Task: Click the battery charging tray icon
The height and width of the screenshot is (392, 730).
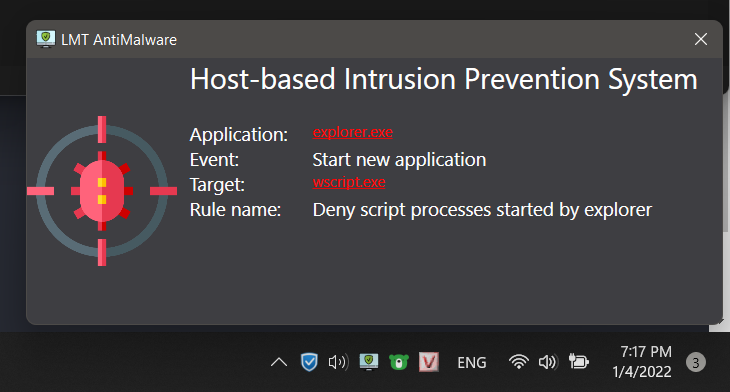Action: (x=579, y=361)
